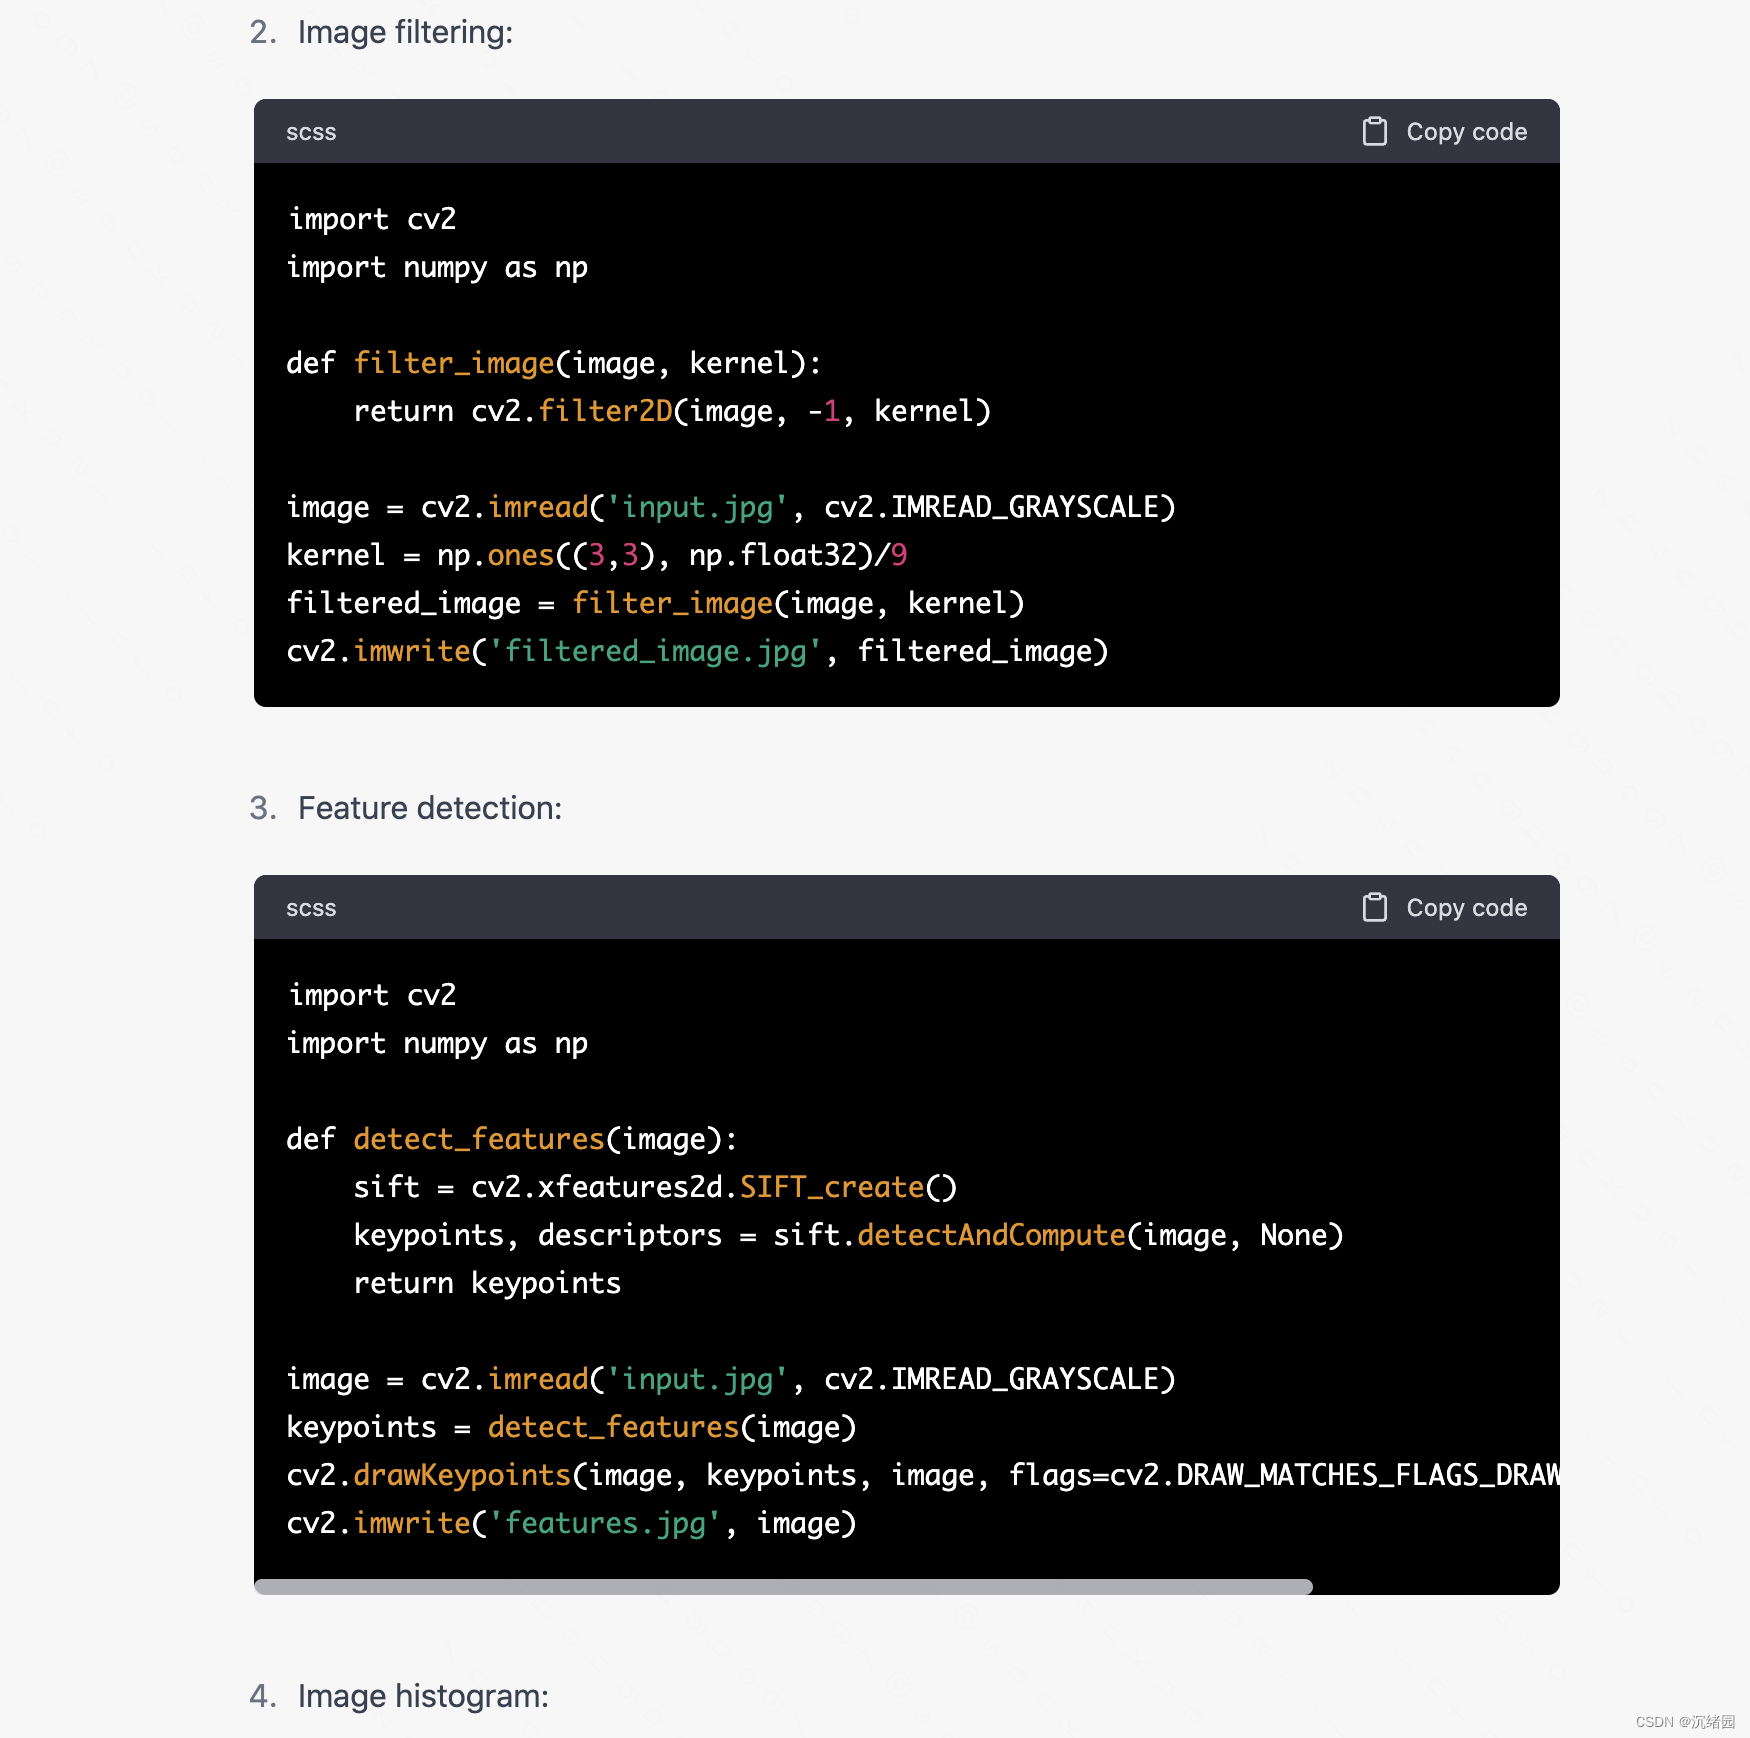Click 'import cv2' line in Image filtering block

(372, 219)
